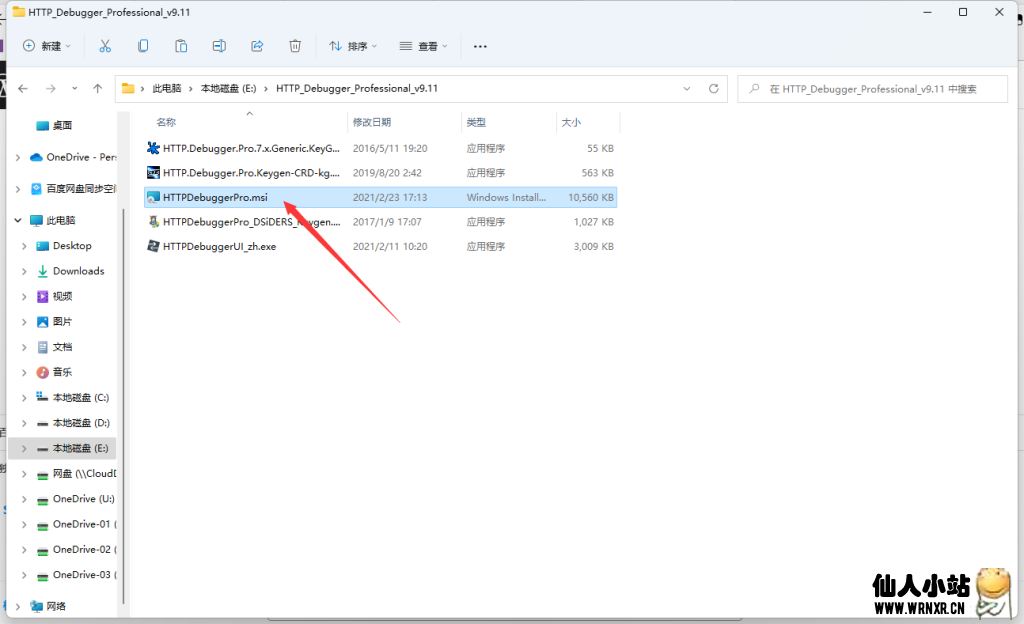Collapse the 此电脑 tree node

(x=17, y=220)
